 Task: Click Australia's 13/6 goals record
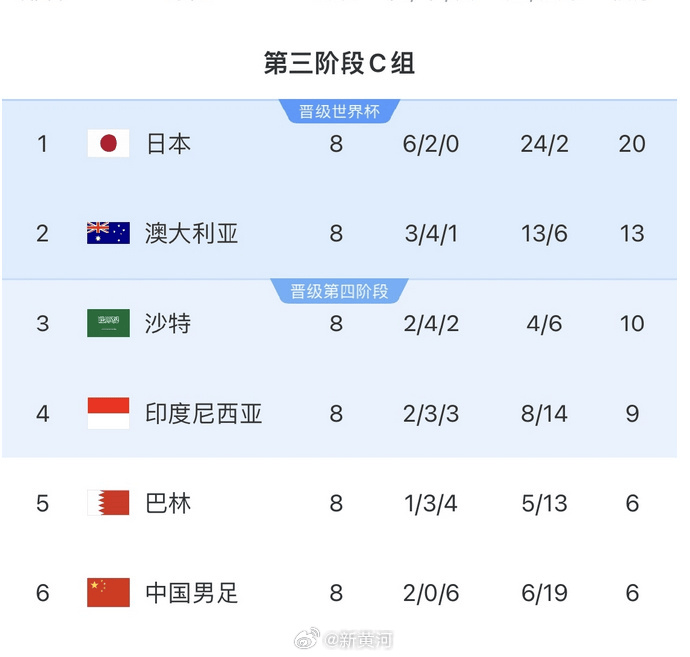(544, 234)
